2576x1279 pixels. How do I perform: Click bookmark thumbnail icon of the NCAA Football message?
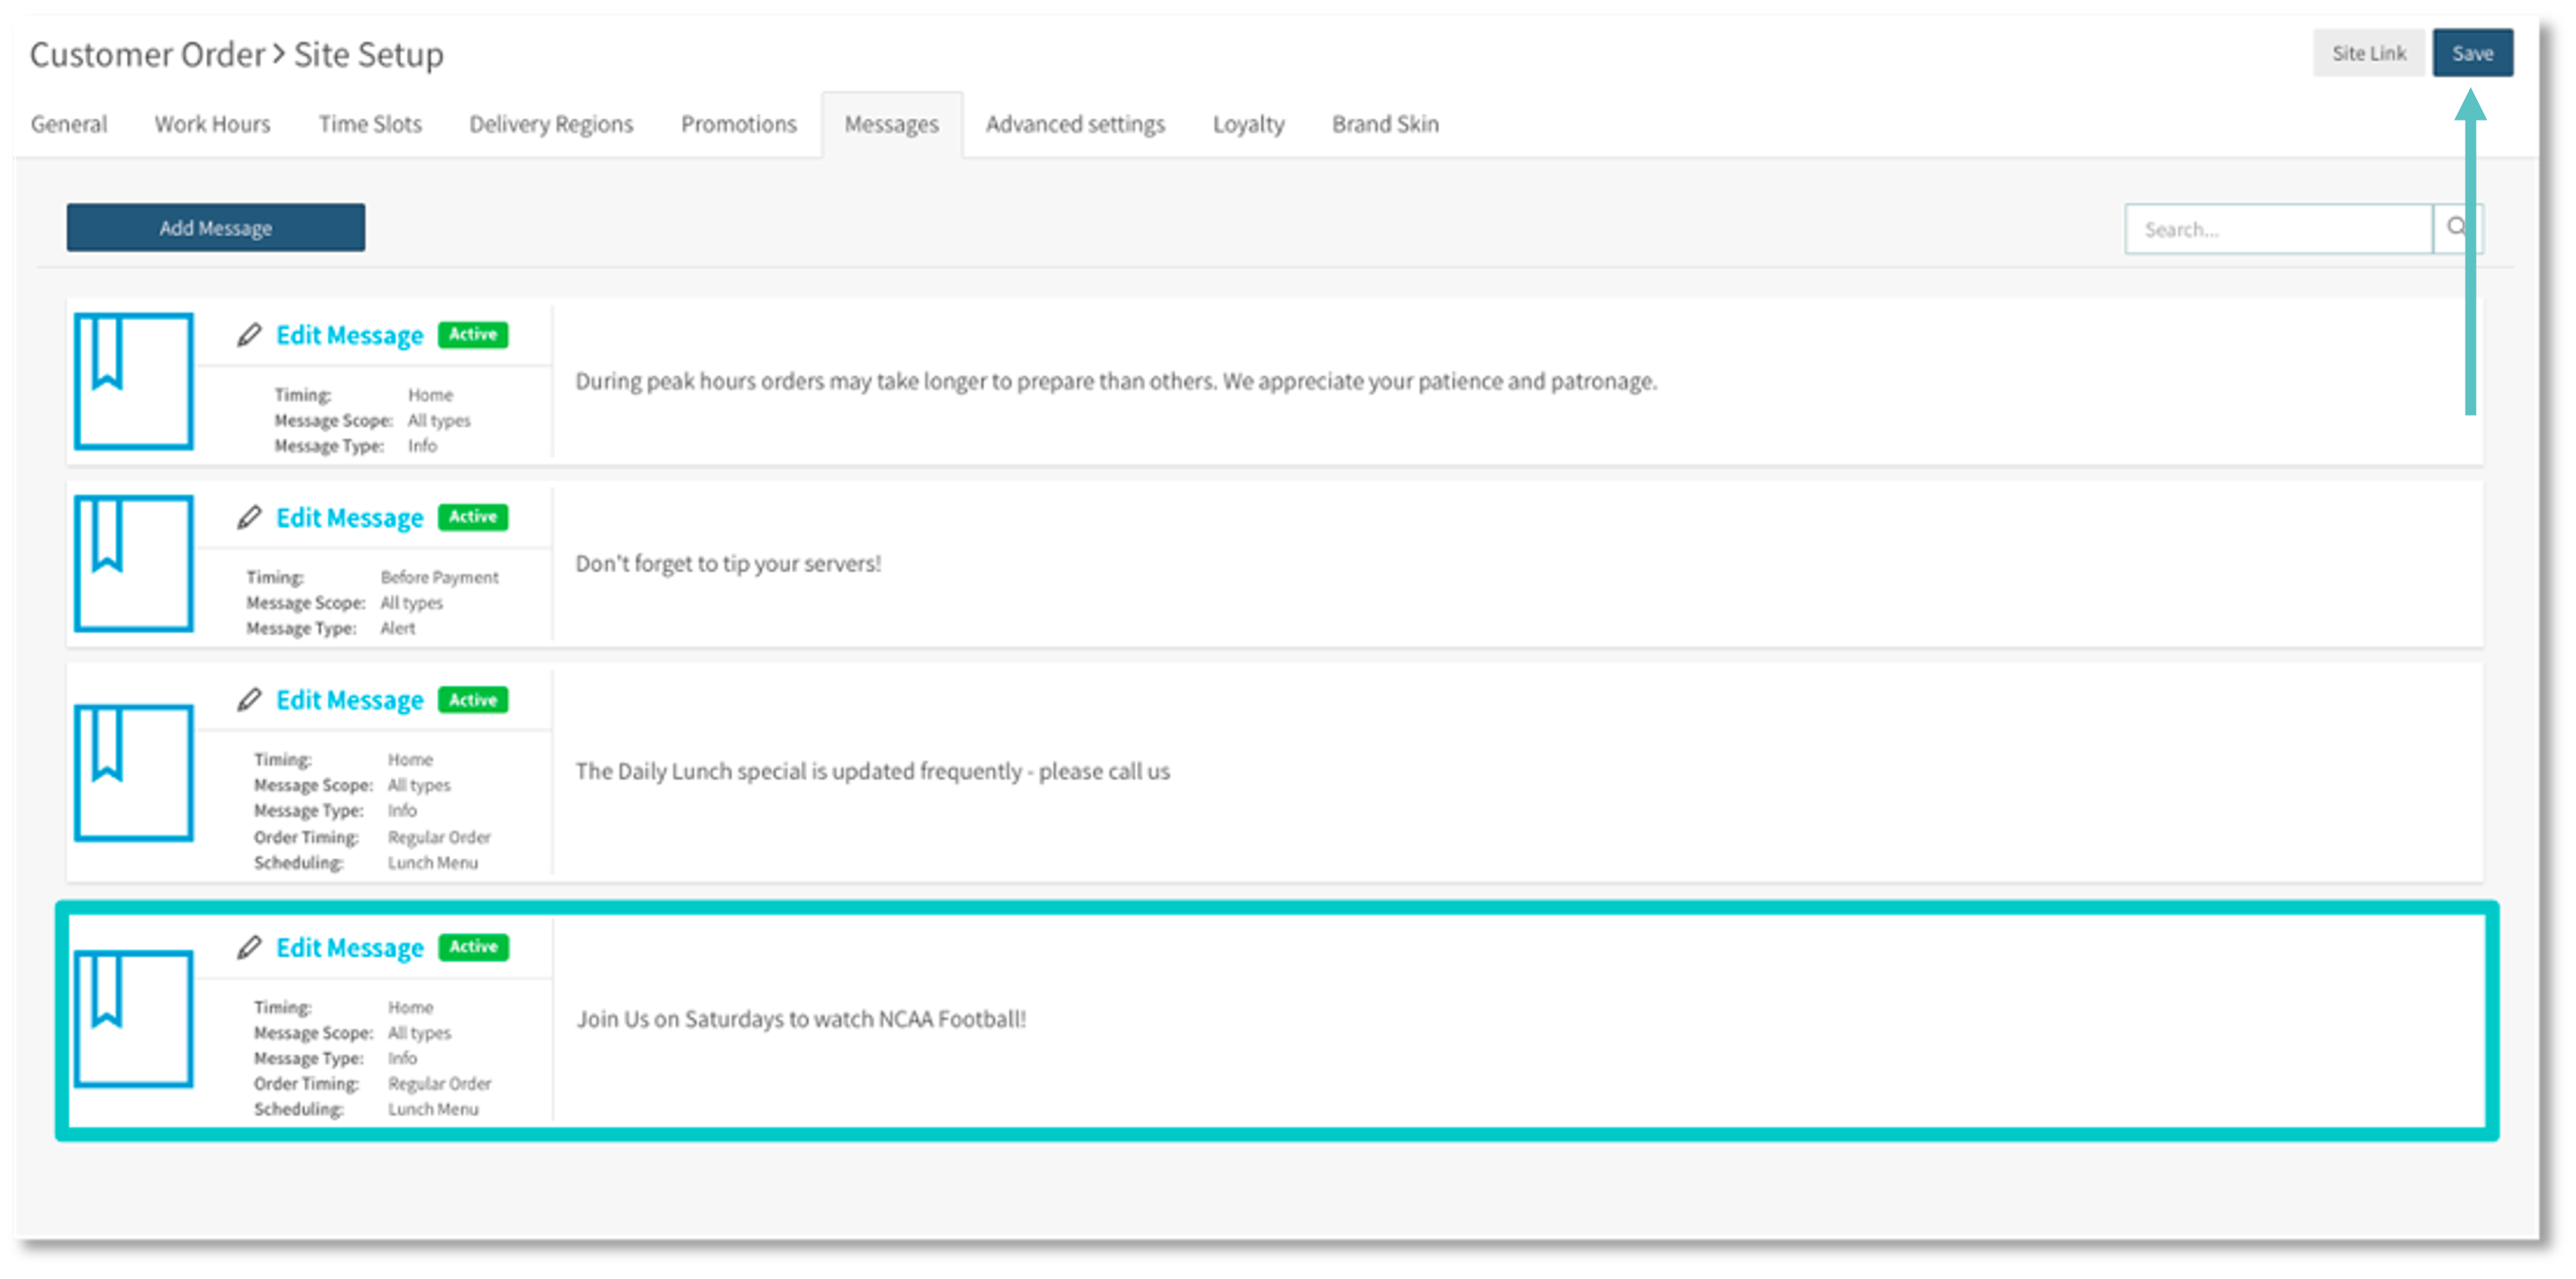(133, 1018)
